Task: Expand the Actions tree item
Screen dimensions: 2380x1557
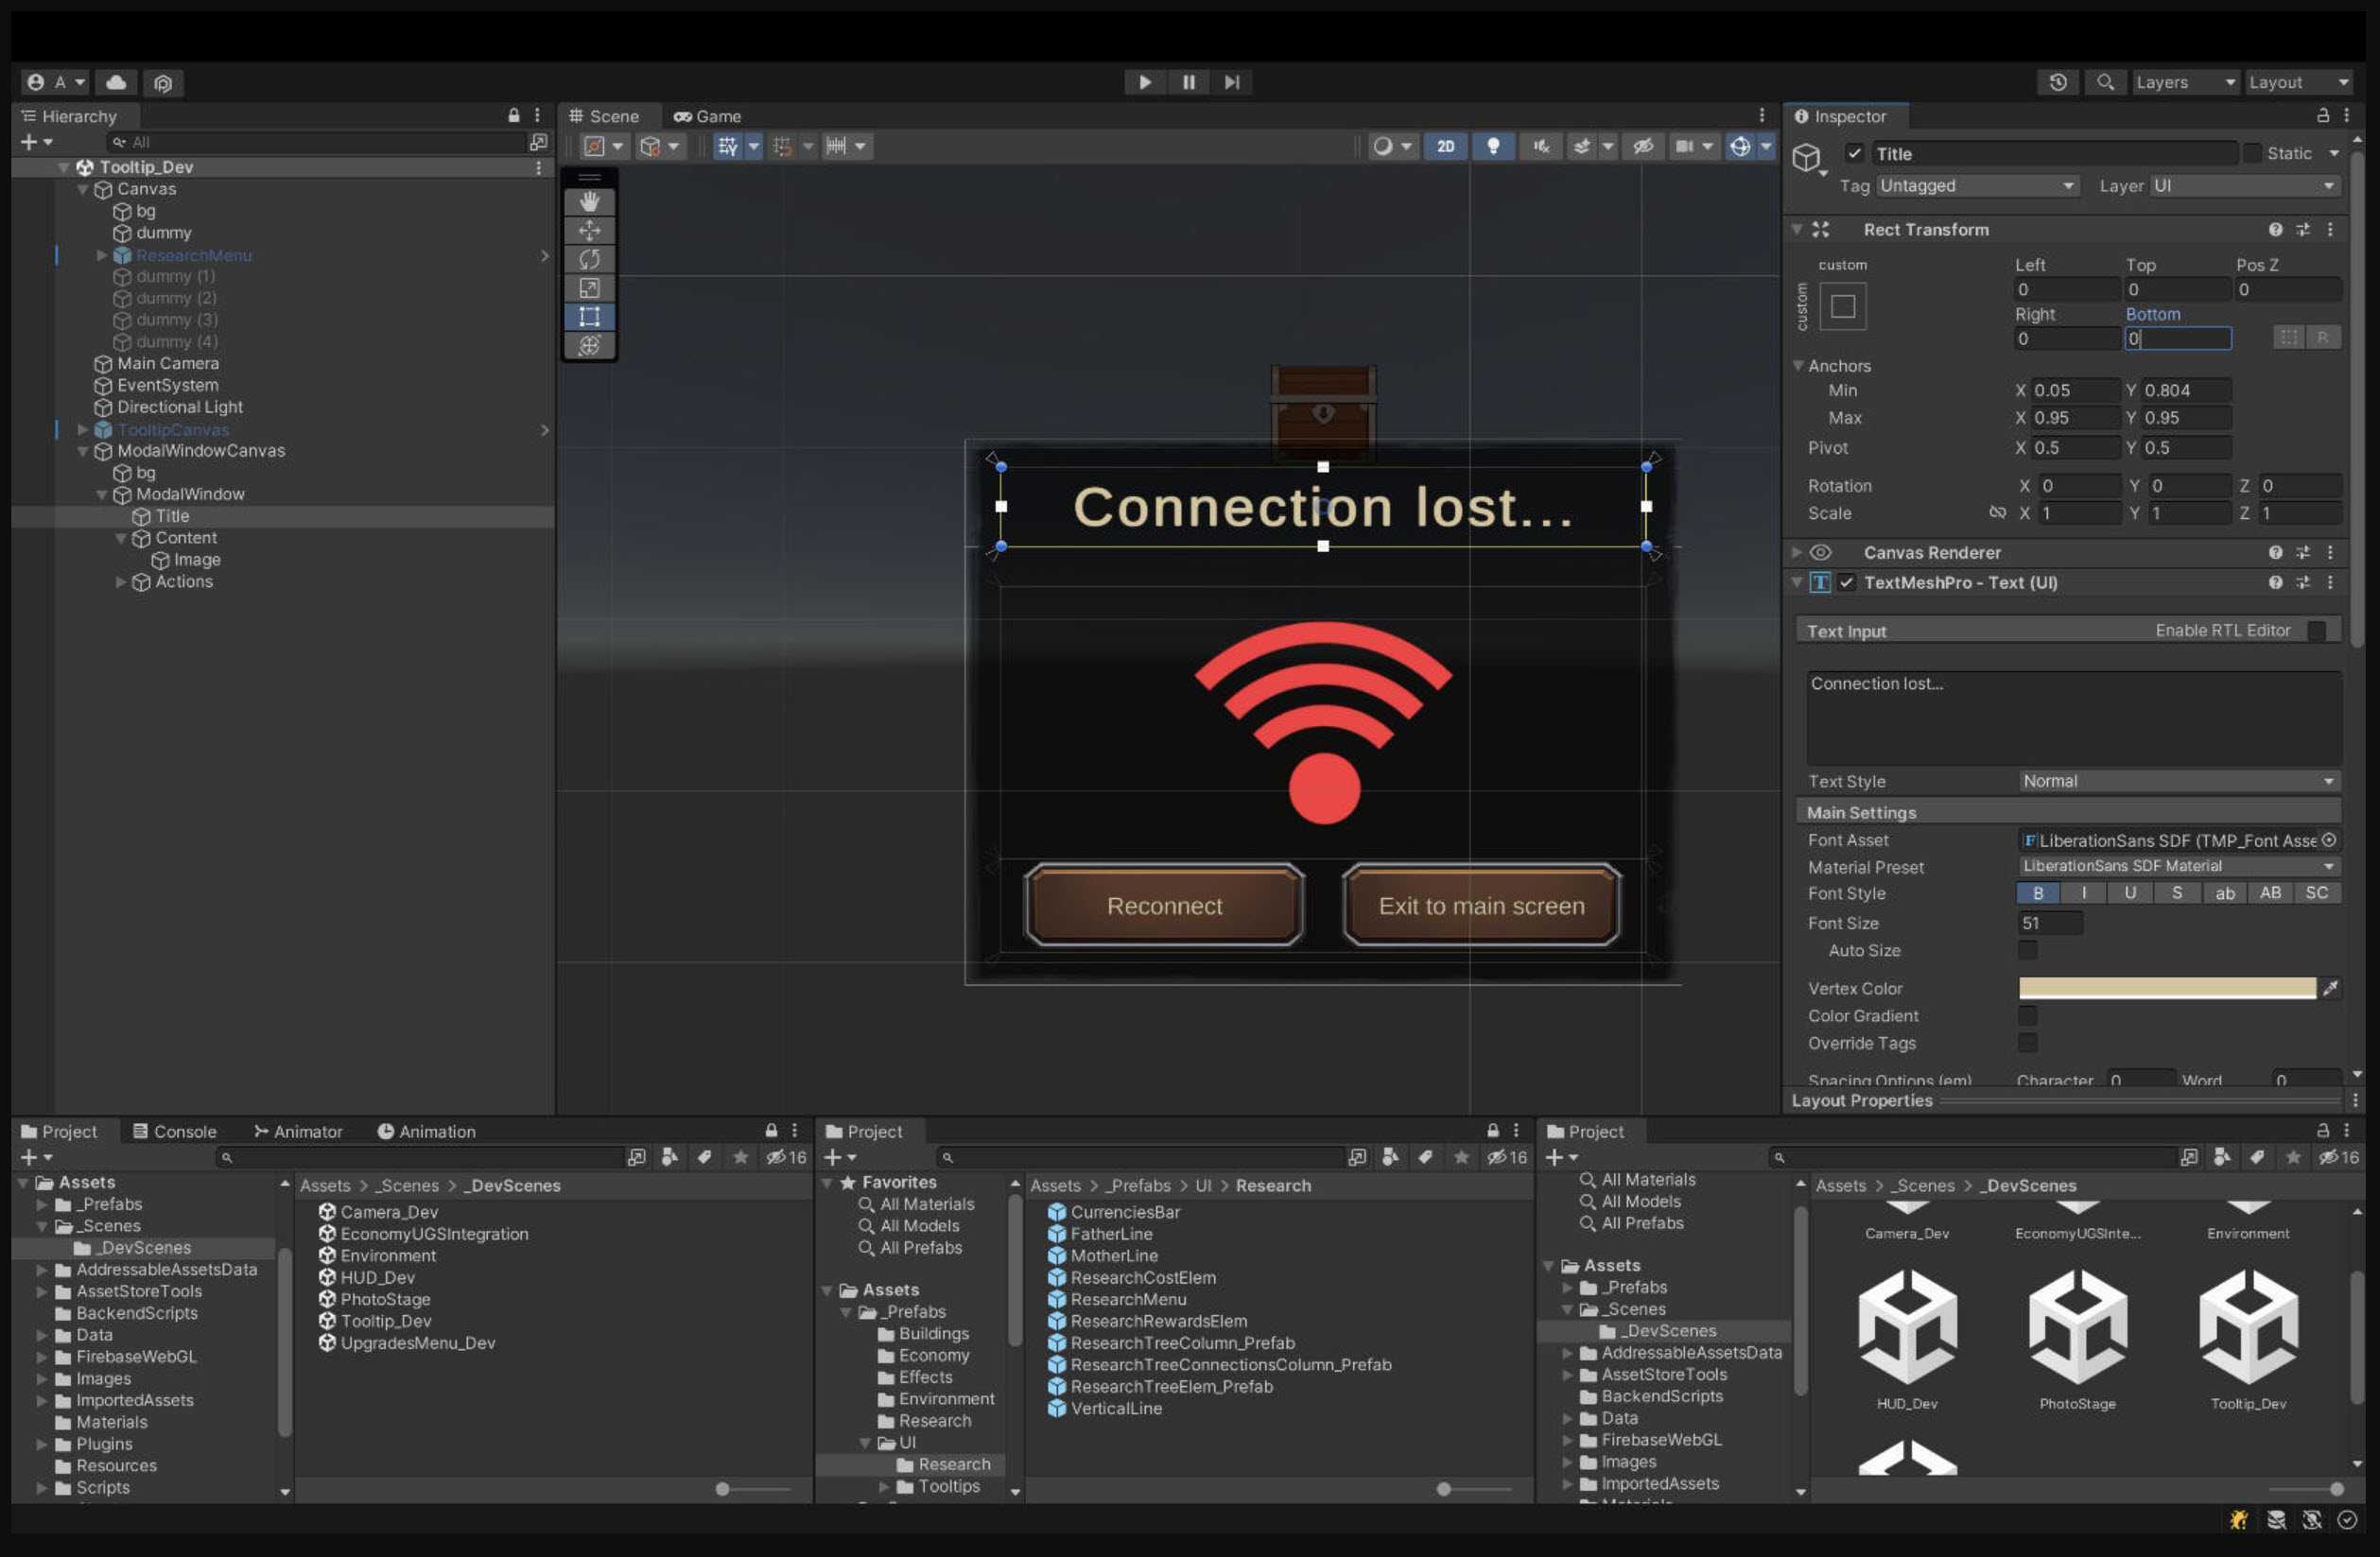Action: pyautogui.click(x=121, y=582)
